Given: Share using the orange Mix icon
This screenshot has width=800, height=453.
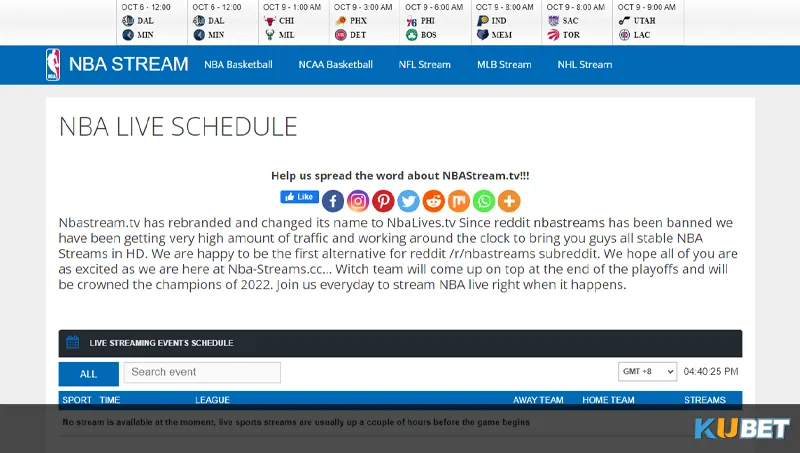Looking at the screenshot, I should pyautogui.click(x=459, y=201).
